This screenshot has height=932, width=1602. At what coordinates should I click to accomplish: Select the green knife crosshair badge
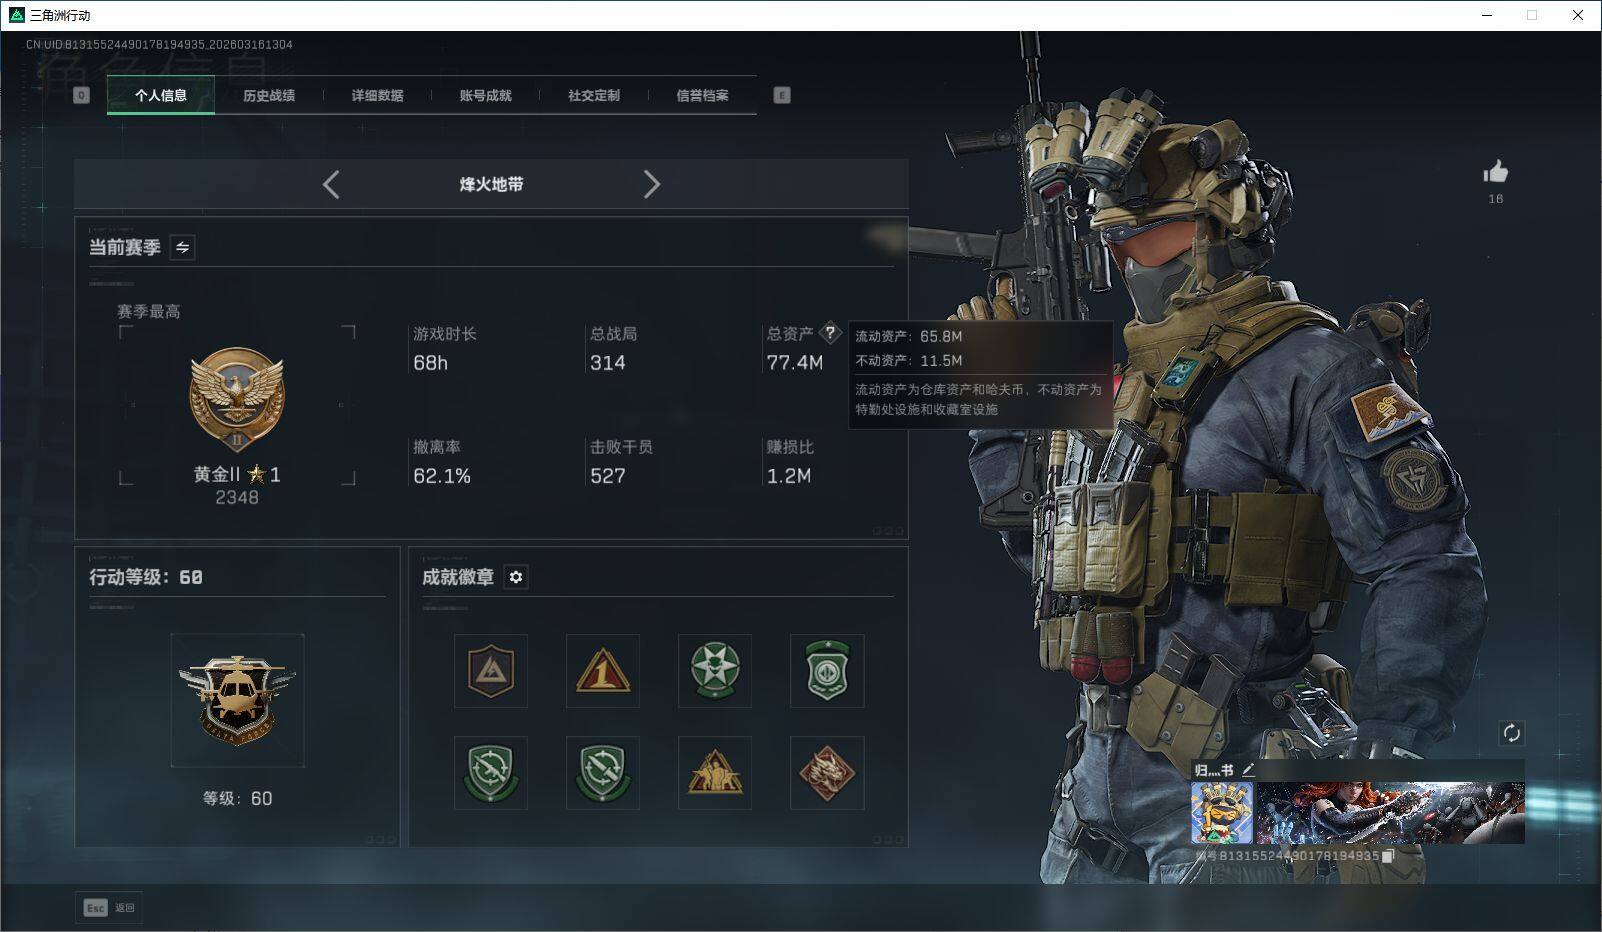tap(603, 773)
